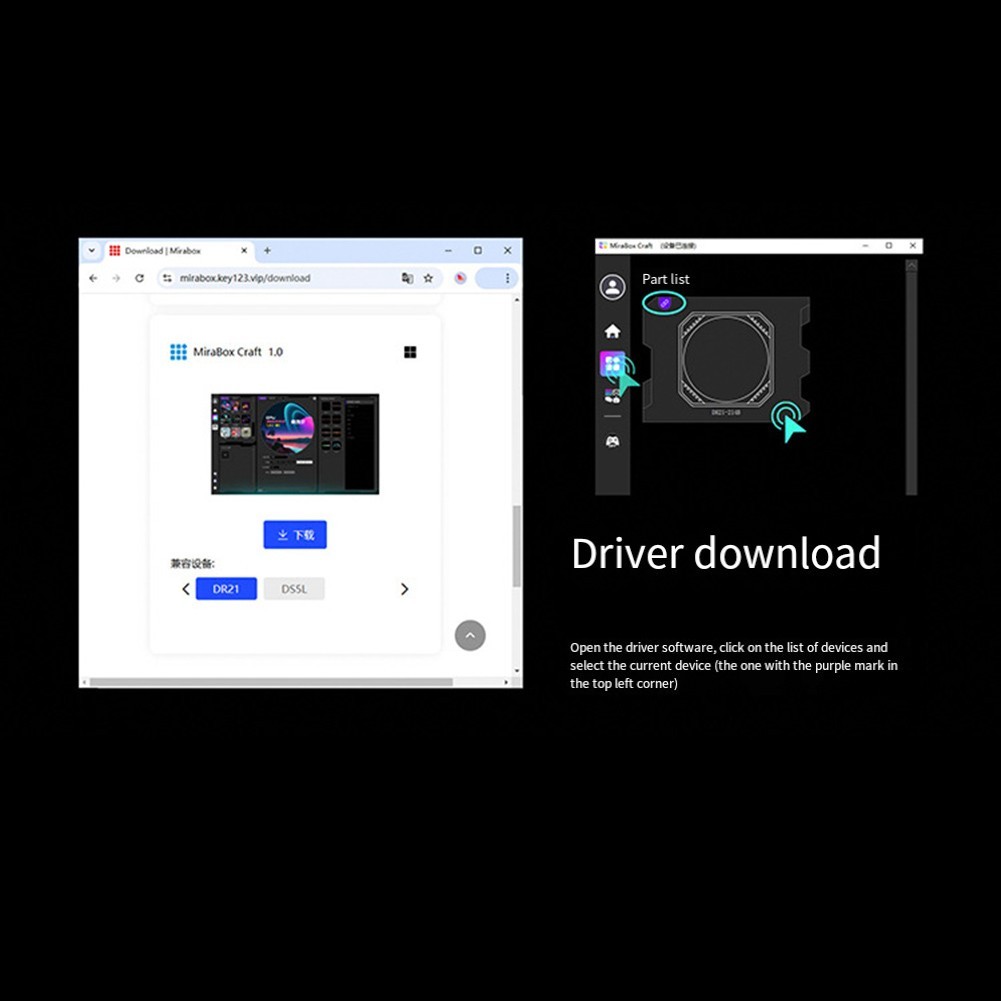Bookmark this page with the star icon
Screen dimensions: 1001x1001
tap(428, 278)
